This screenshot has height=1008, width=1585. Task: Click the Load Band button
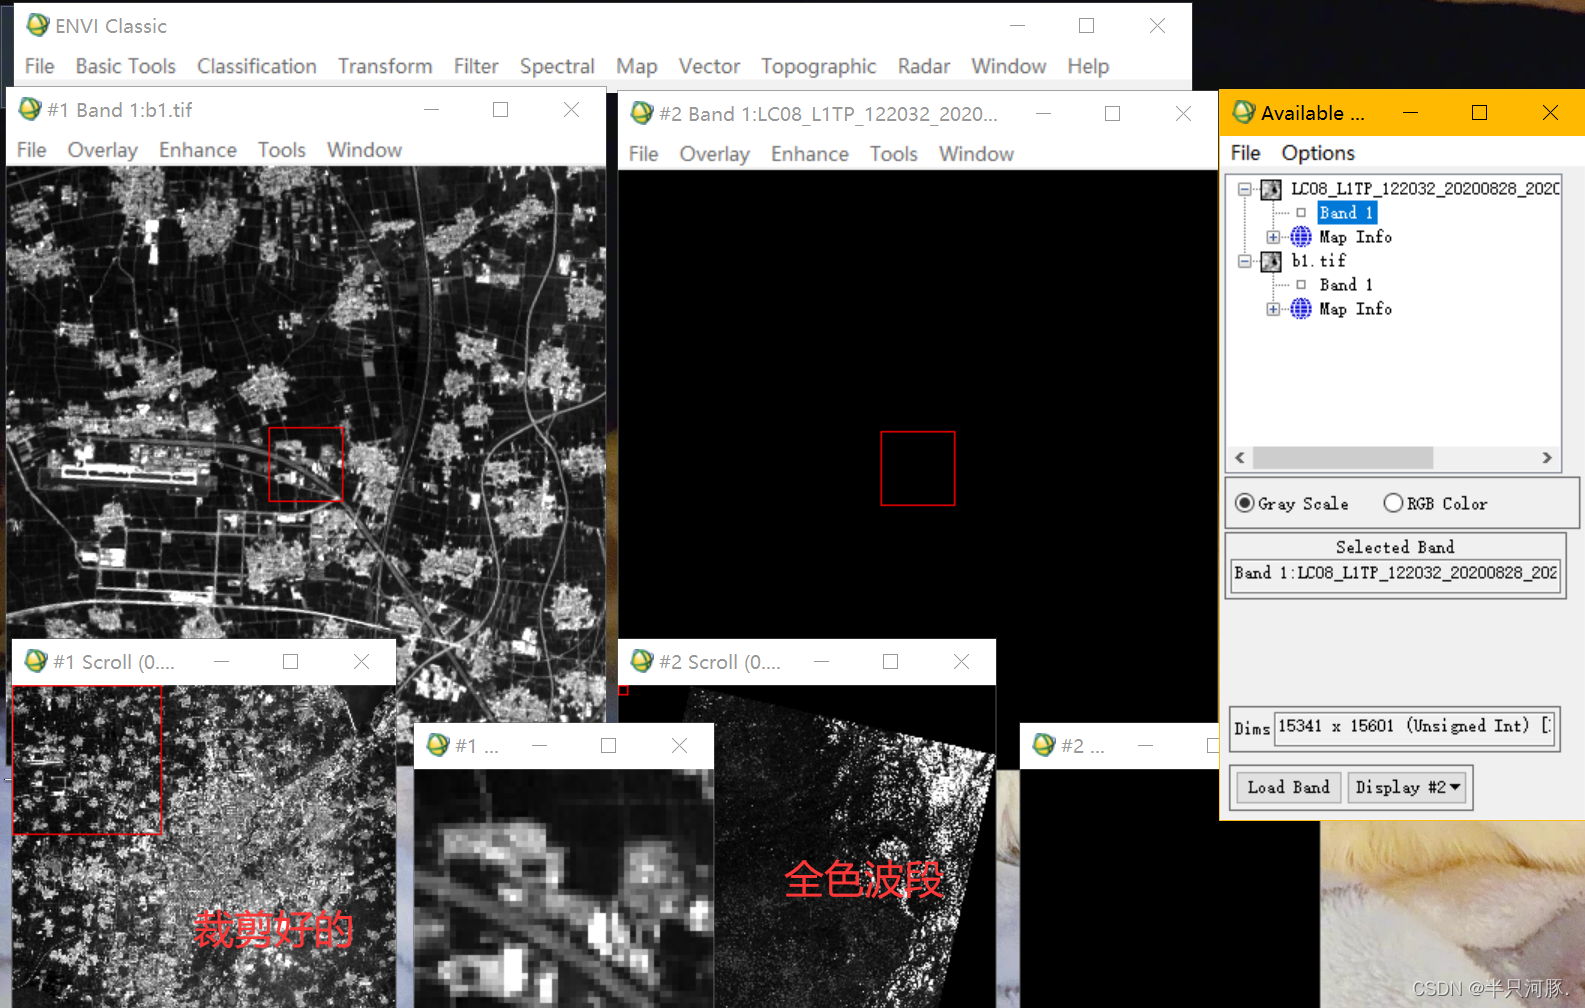pyautogui.click(x=1288, y=787)
